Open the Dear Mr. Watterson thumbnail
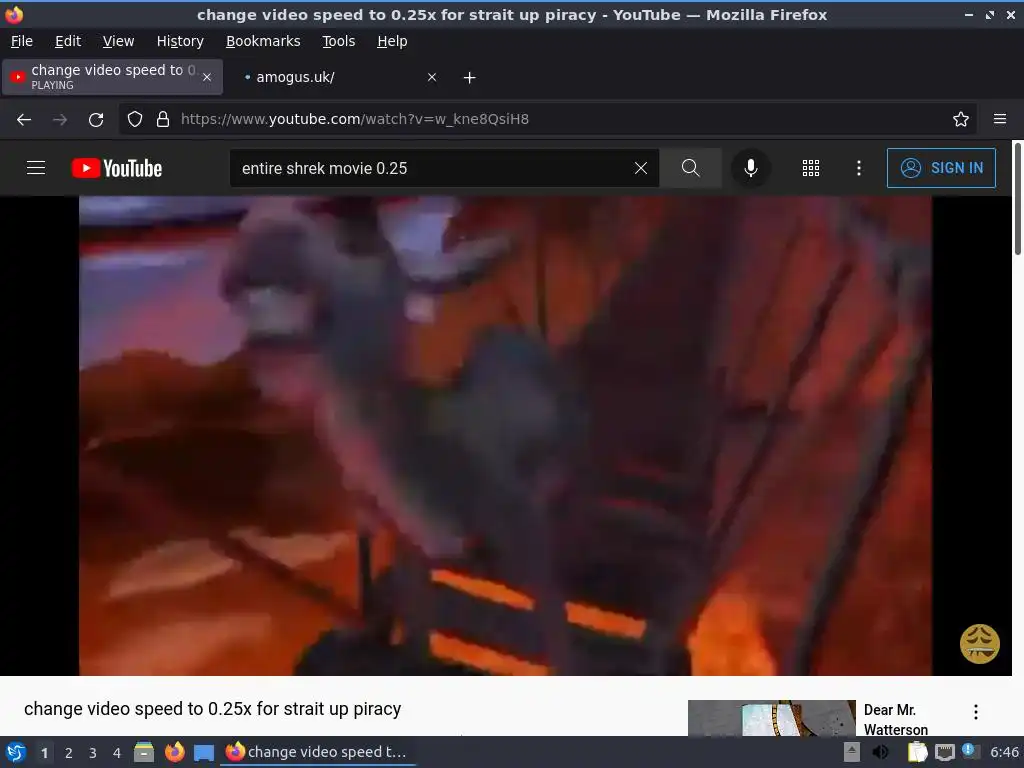Image resolution: width=1024 pixels, height=768 pixels. click(771, 718)
